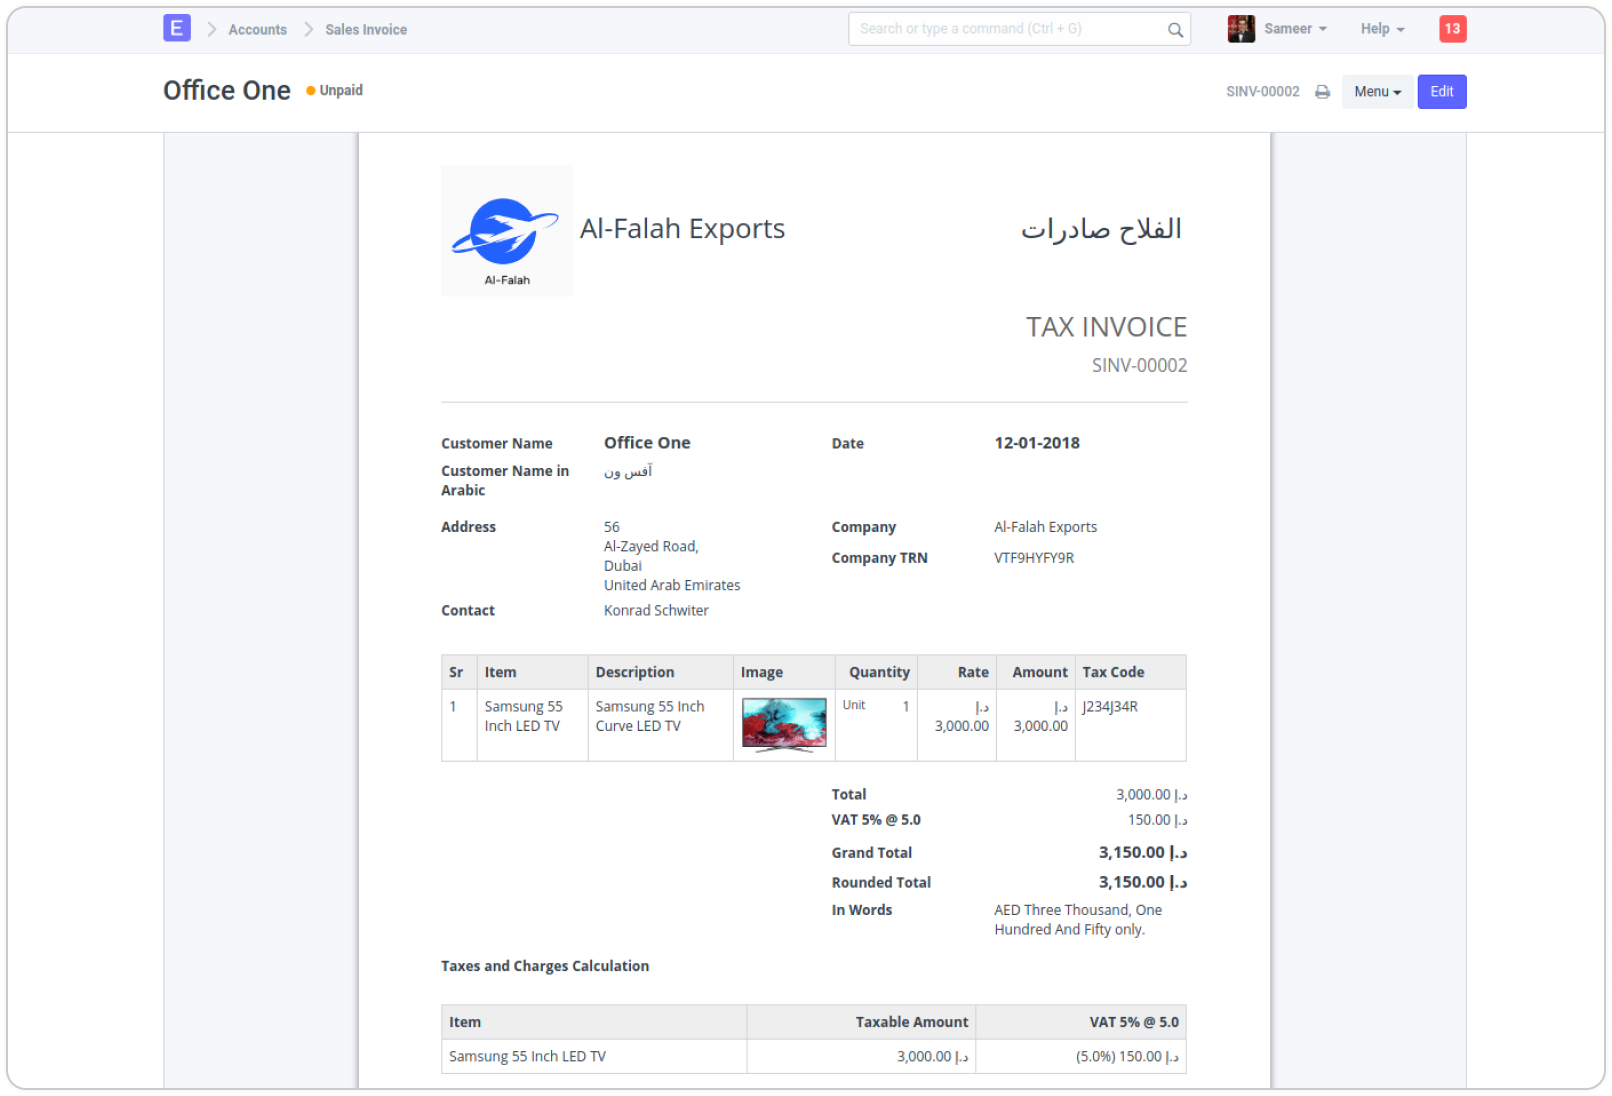Select the United Arab Emirates address line
The width and height of the screenshot is (1612, 1096).
pos(672,586)
